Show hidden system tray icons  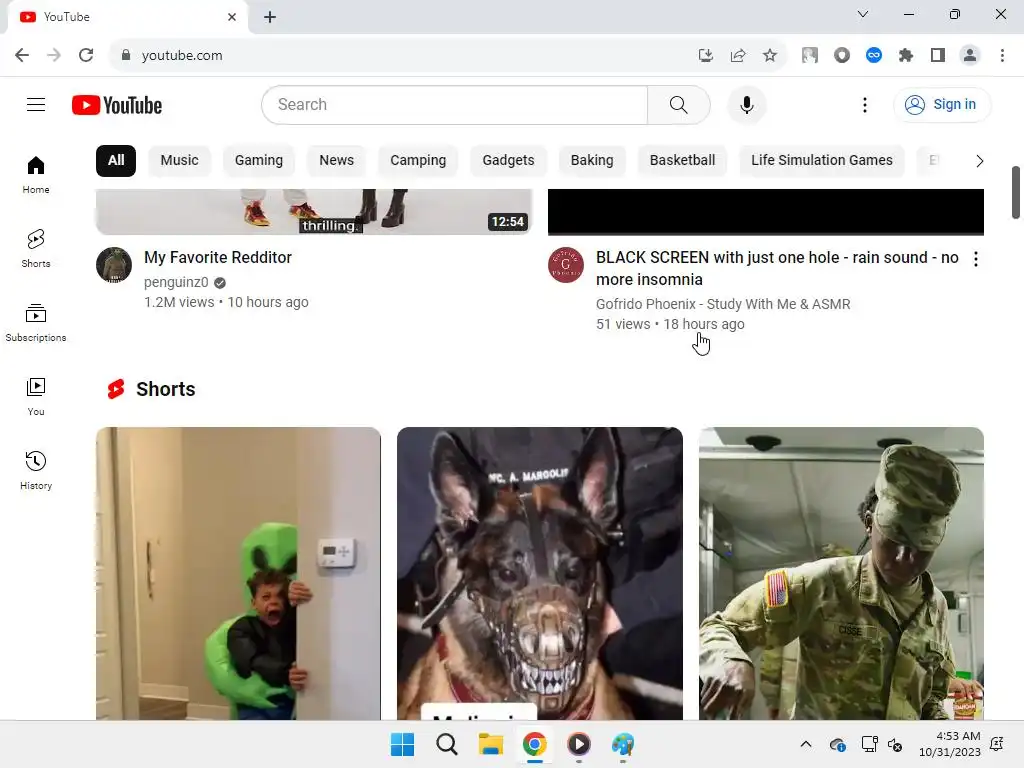click(x=806, y=744)
